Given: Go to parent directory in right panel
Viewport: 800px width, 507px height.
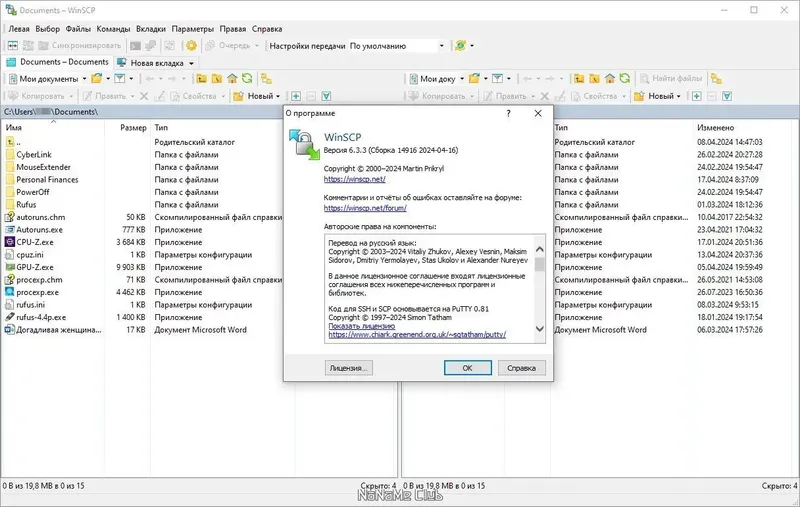Looking at the screenshot, I should [579, 79].
